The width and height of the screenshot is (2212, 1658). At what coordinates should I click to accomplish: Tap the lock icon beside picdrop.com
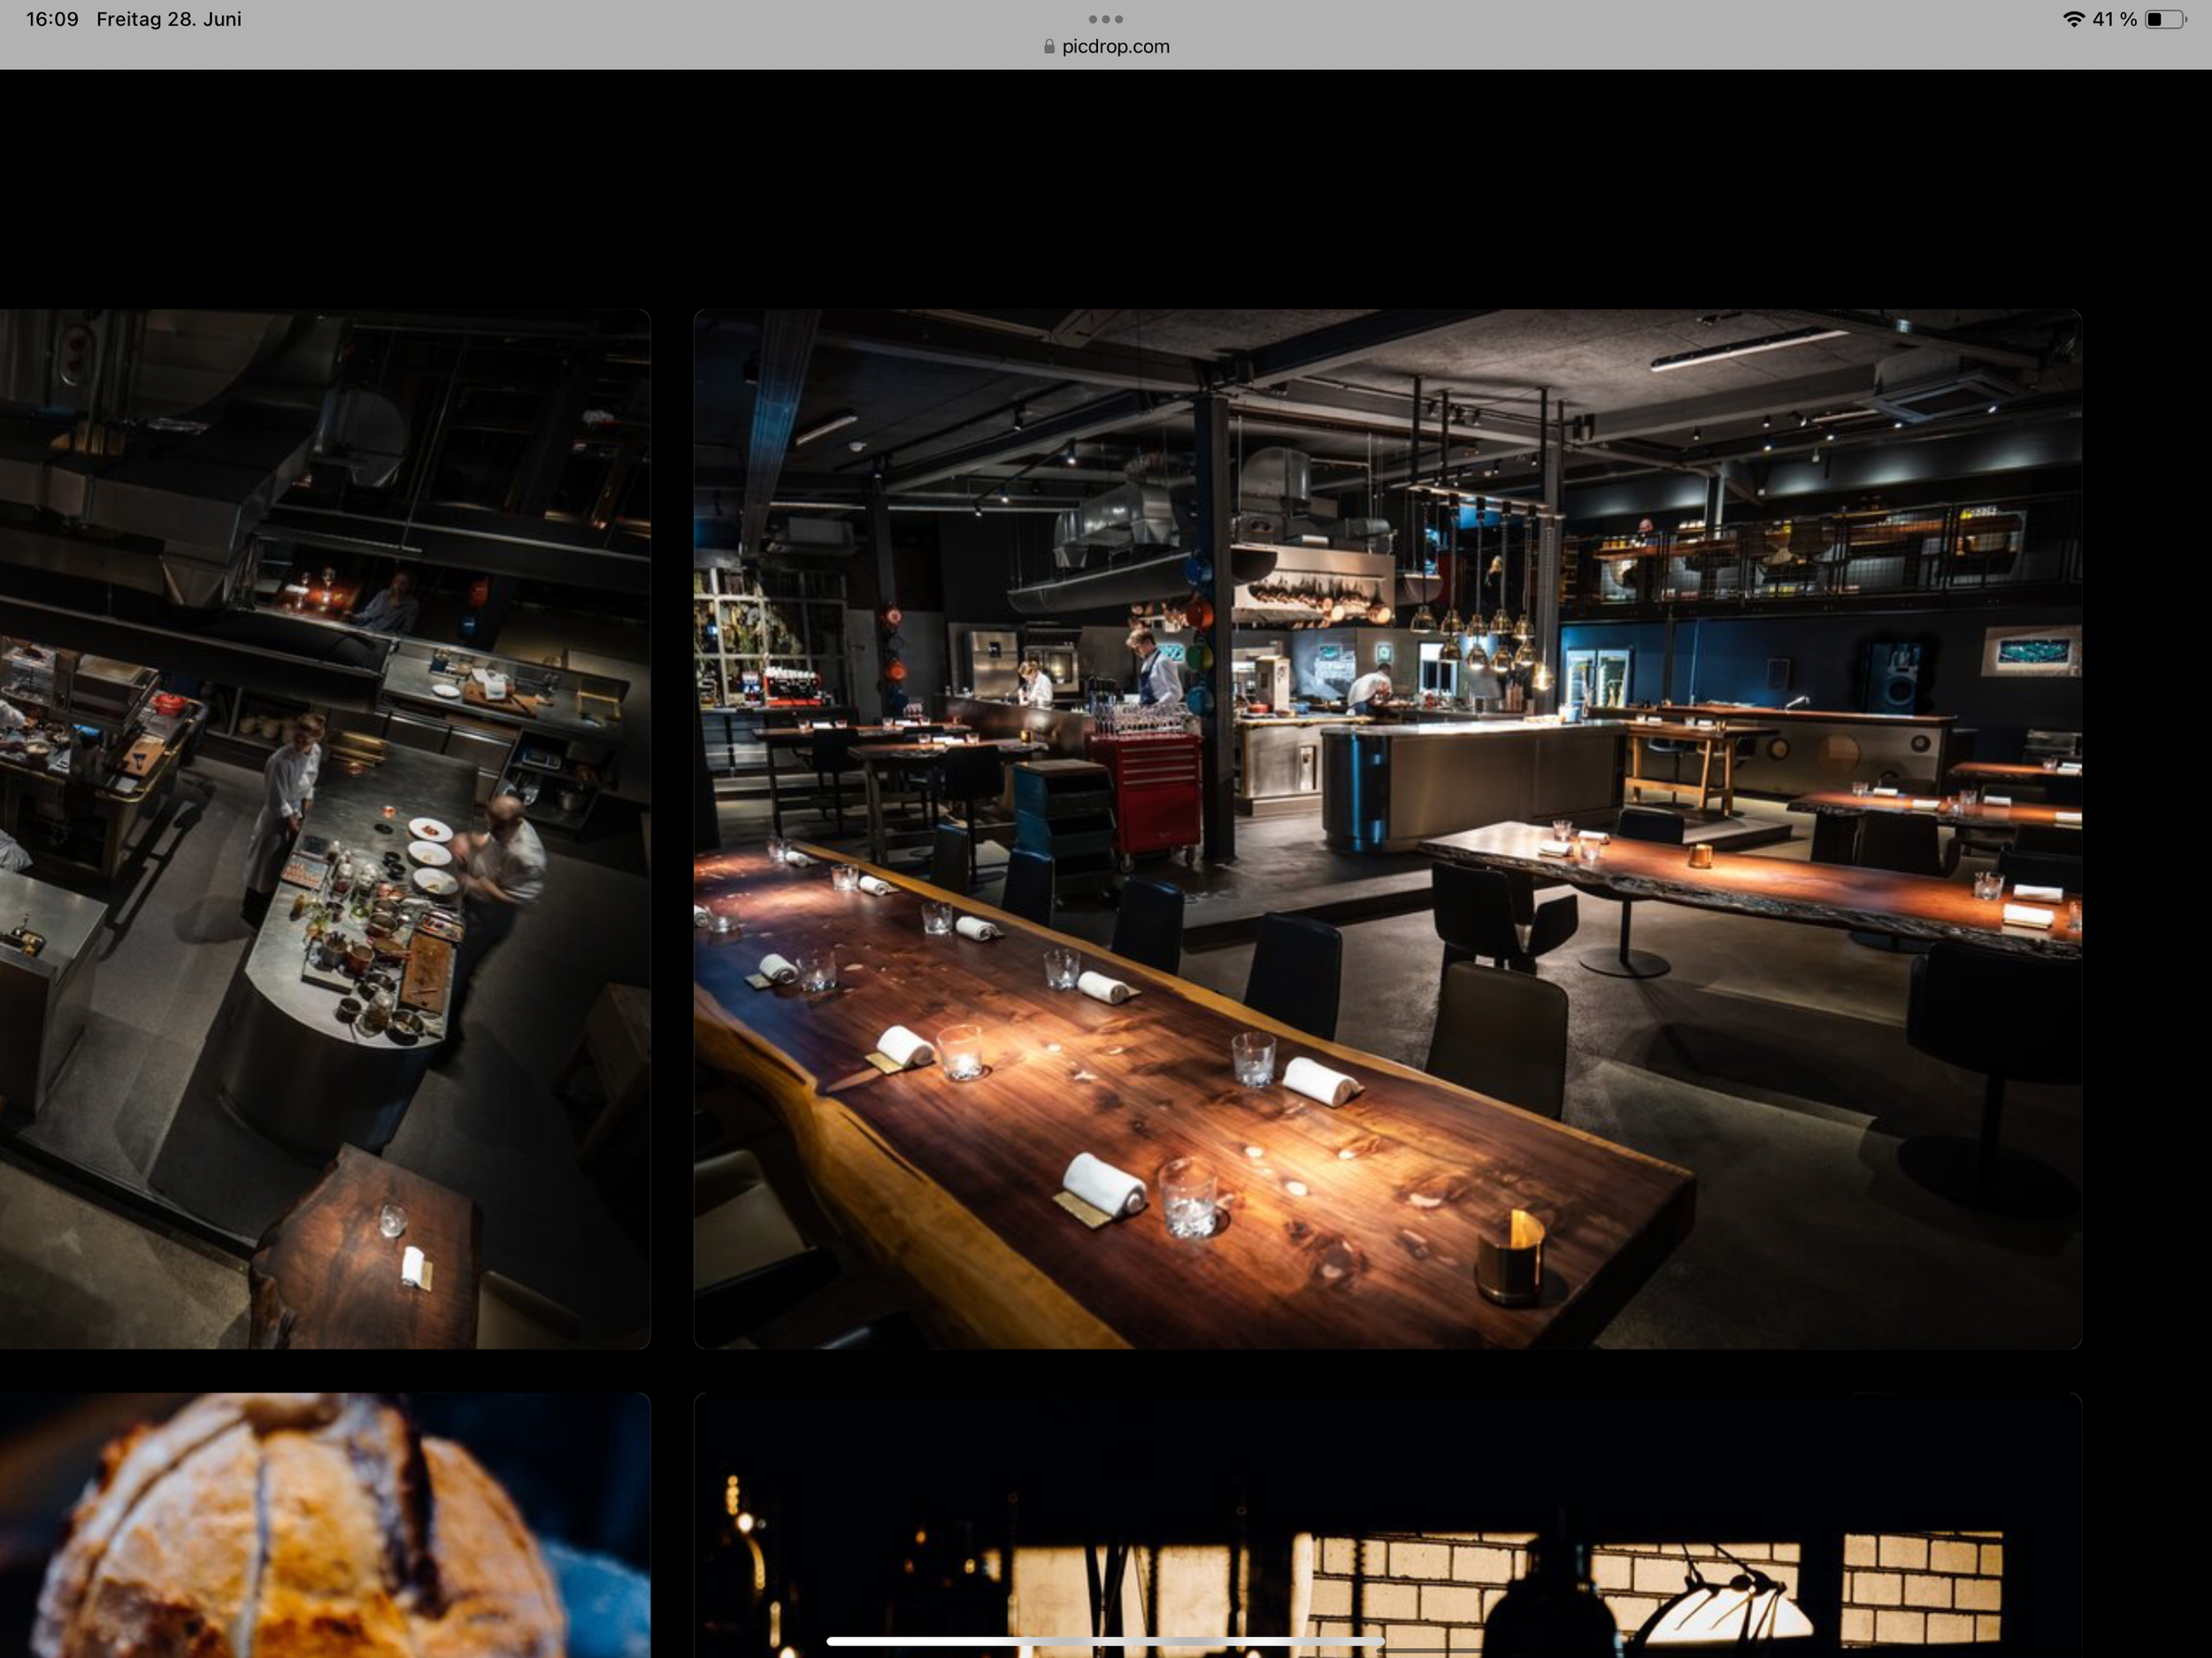coord(1049,47)
